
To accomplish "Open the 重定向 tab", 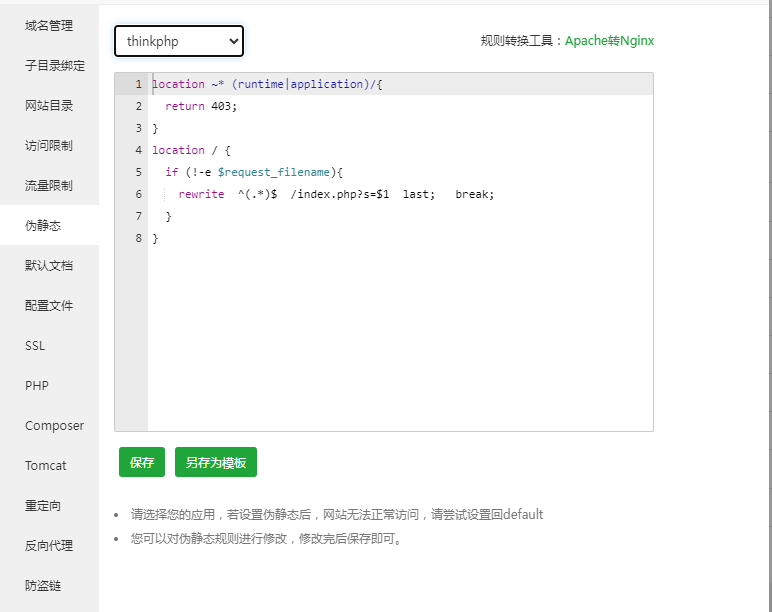I will 49,505.
